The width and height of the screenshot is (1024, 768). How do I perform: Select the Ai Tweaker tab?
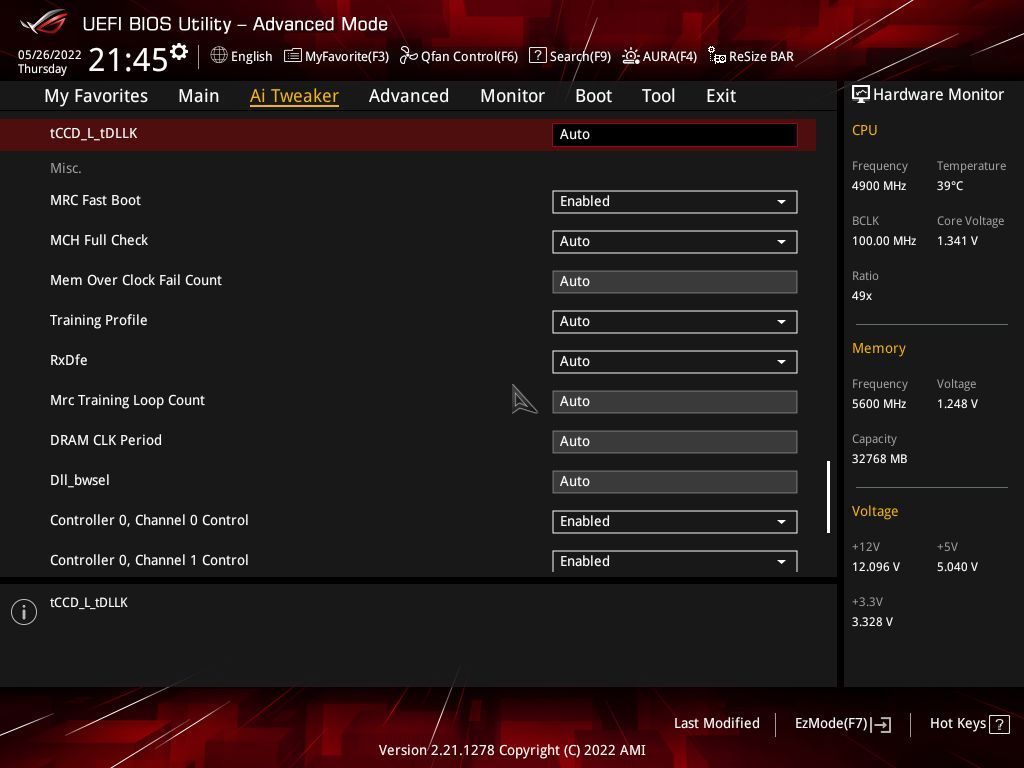(x=294, y=96)
